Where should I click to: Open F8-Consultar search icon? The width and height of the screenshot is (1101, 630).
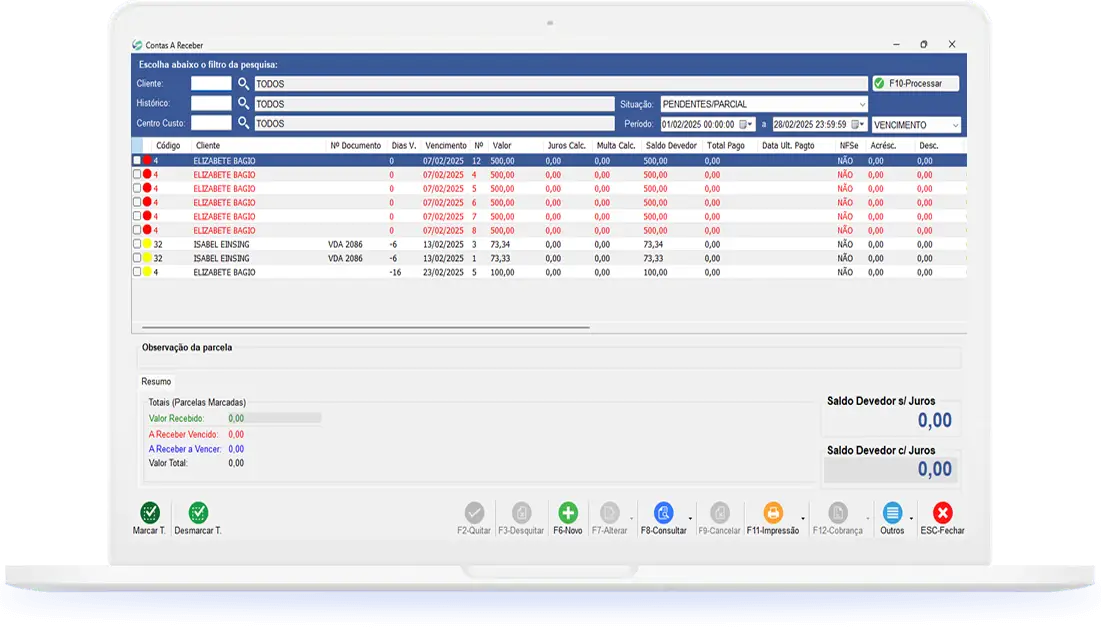(x=663, y=513)
